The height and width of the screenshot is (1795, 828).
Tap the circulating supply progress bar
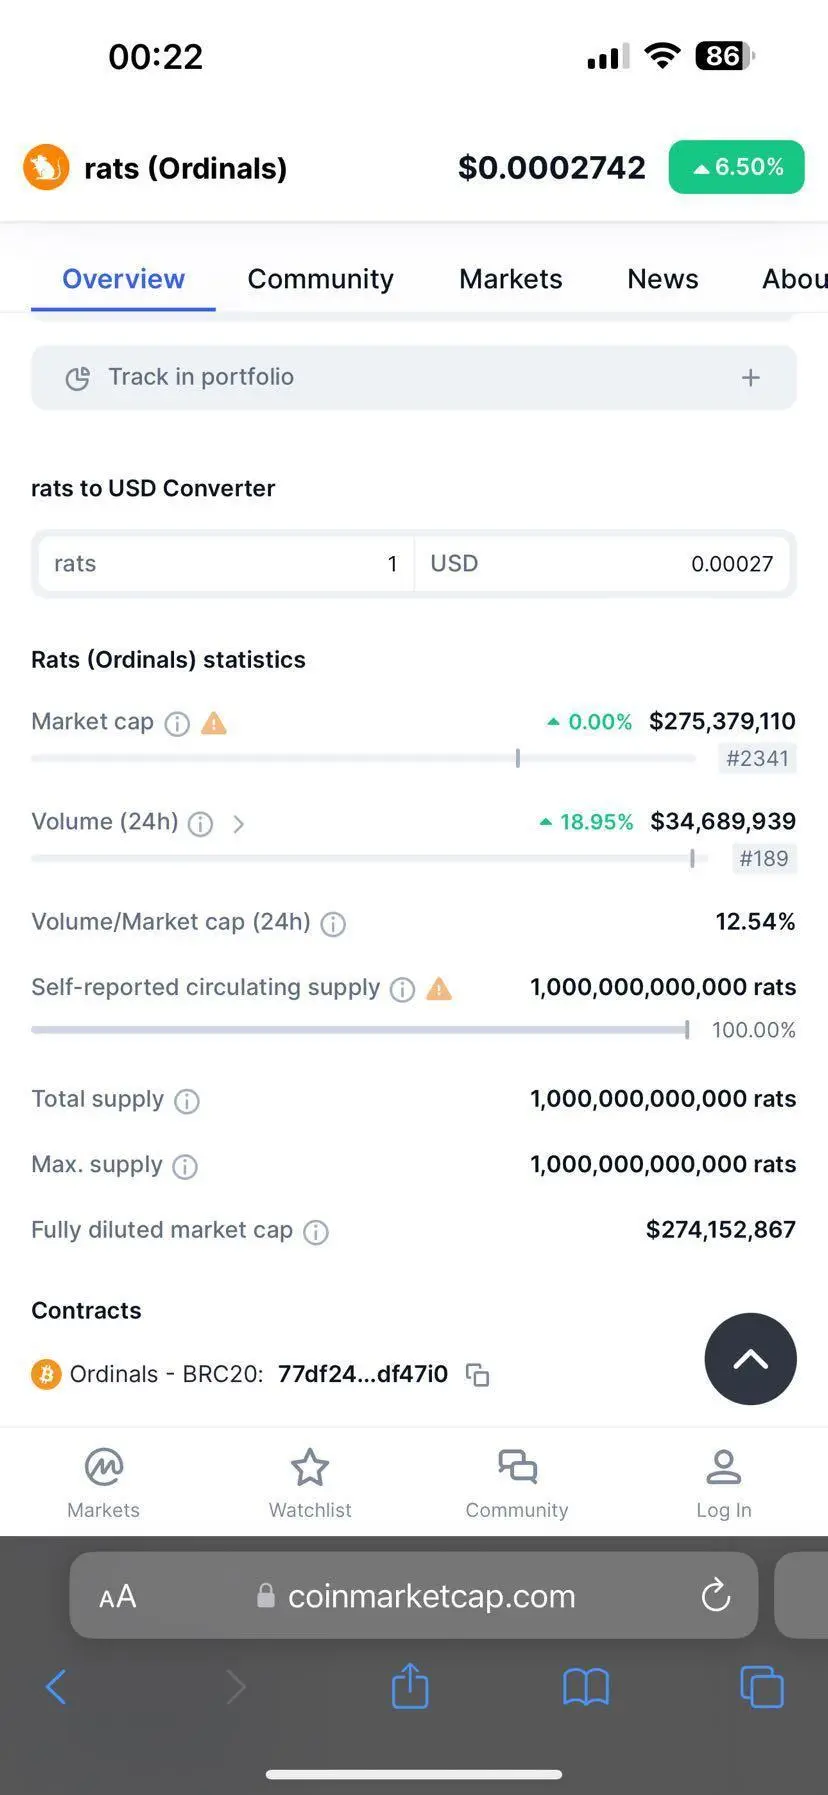tap(360, 1029)
